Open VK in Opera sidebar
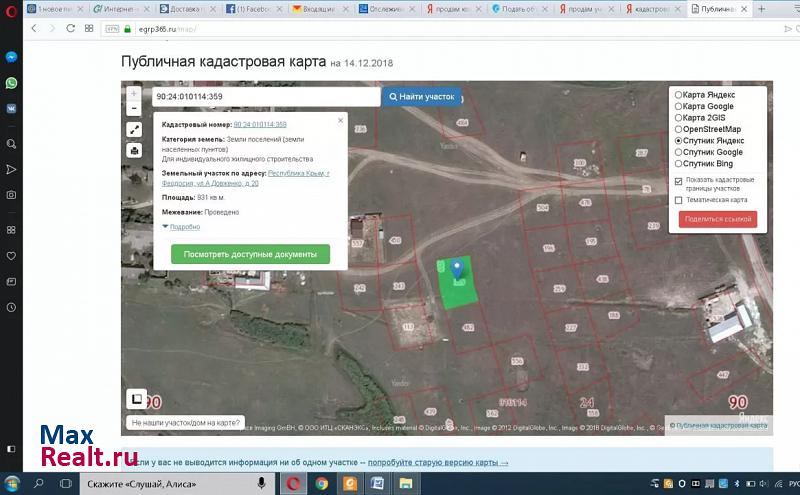The width and height of the screenshot is (800, 495). pos(11,106)
